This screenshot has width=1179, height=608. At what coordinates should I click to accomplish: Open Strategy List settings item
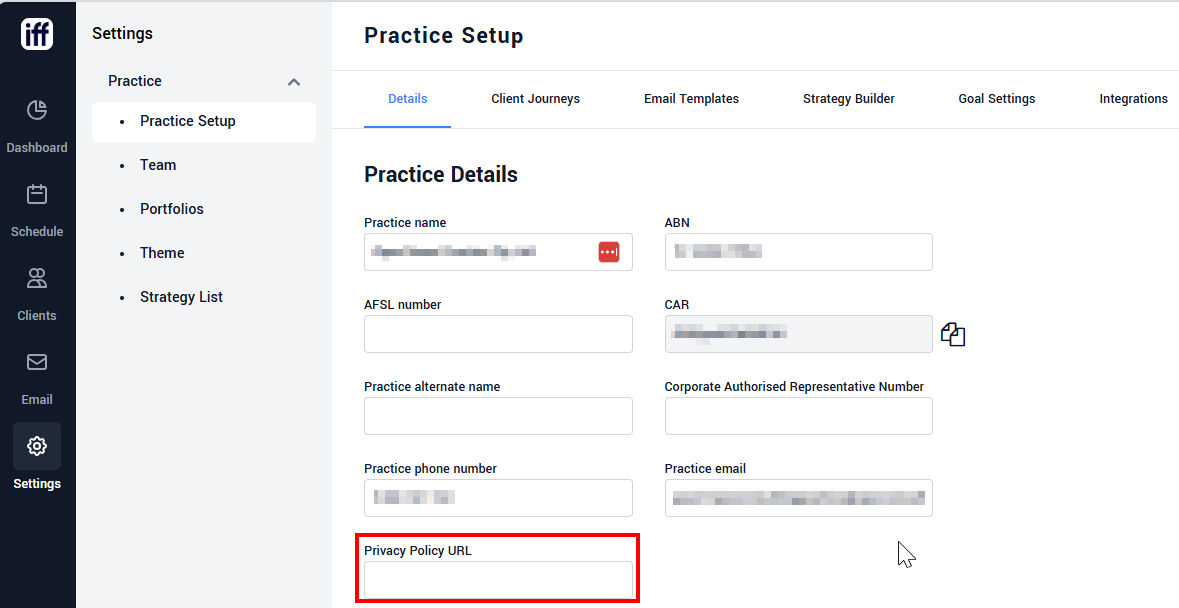[x=181, y=297]
